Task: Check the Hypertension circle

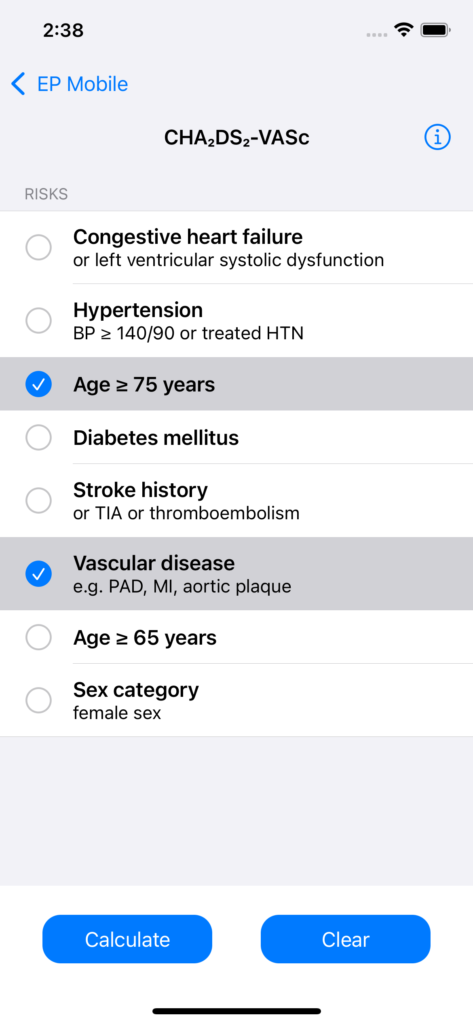Action: click(x=39, y=321)
